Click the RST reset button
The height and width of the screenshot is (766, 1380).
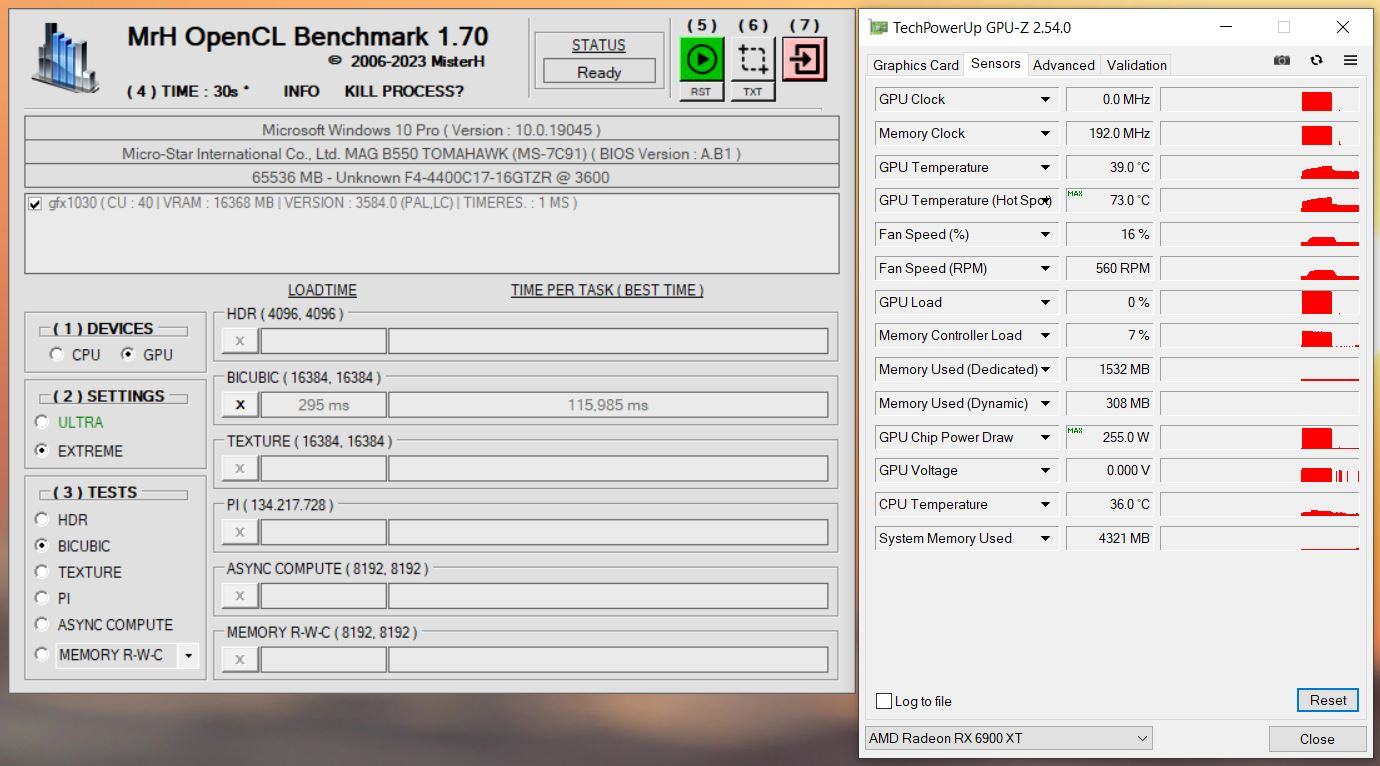pyautogui.click(x=701, y=92)
